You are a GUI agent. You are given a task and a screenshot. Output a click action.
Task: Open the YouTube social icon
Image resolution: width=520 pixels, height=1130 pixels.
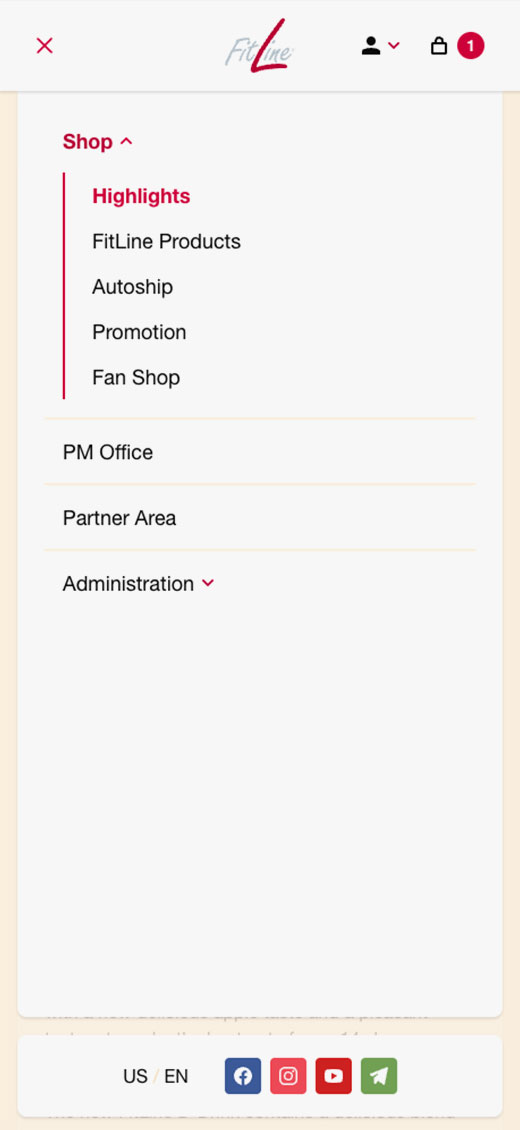pos(333,1076)
